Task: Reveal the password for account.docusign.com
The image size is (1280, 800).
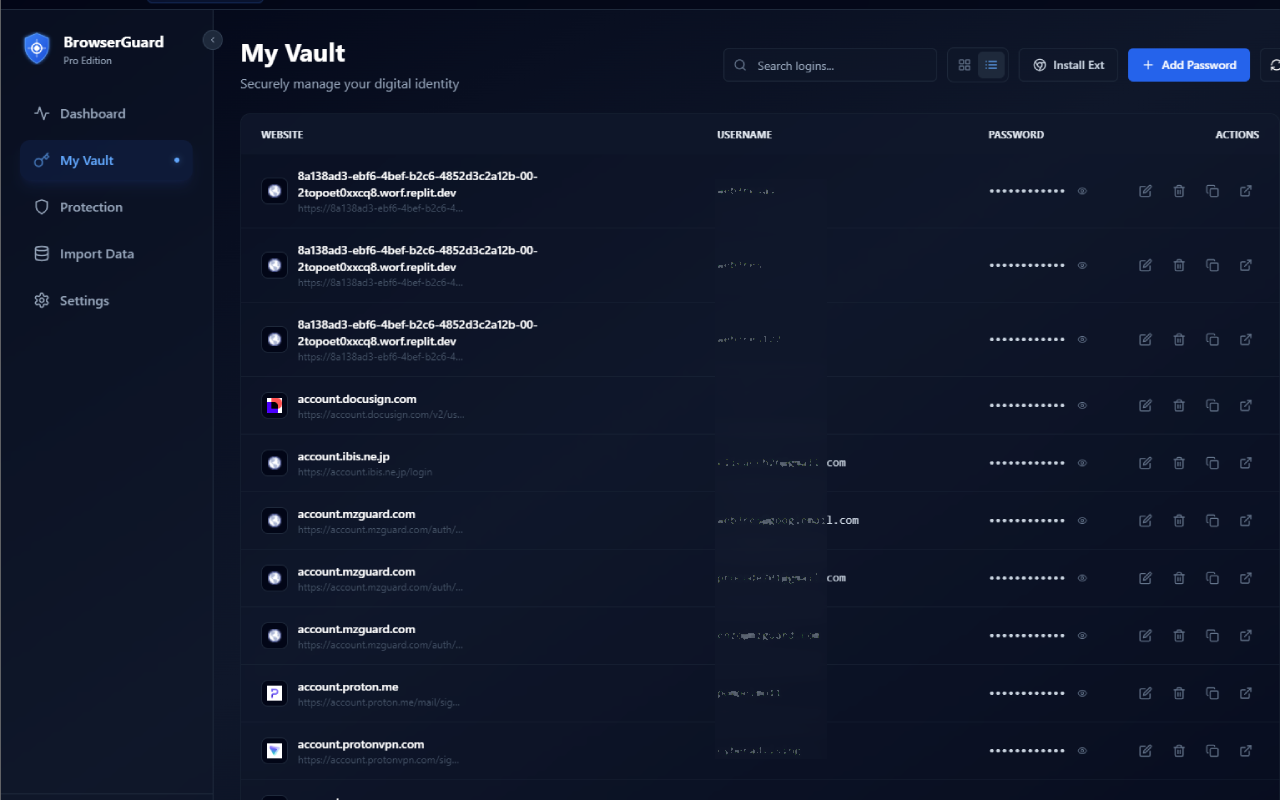Action: (1082, 405)
